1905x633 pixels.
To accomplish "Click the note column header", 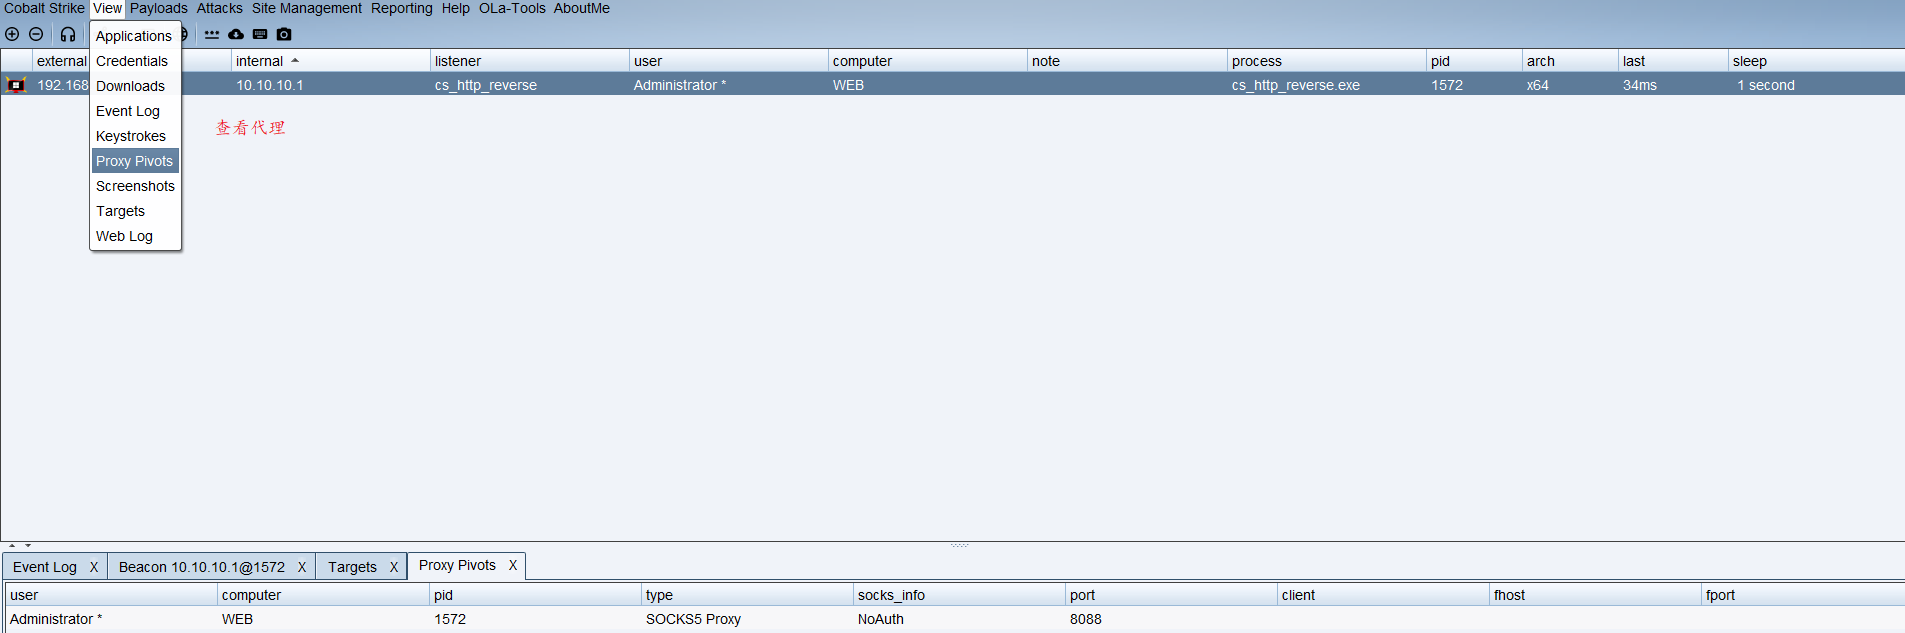I will (1127, 61).
